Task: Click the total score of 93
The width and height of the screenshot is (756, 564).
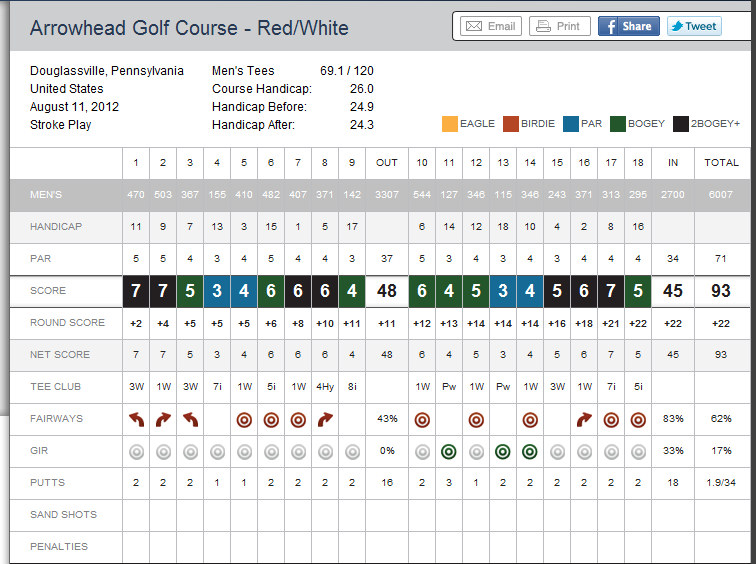Action: (722, 291)
